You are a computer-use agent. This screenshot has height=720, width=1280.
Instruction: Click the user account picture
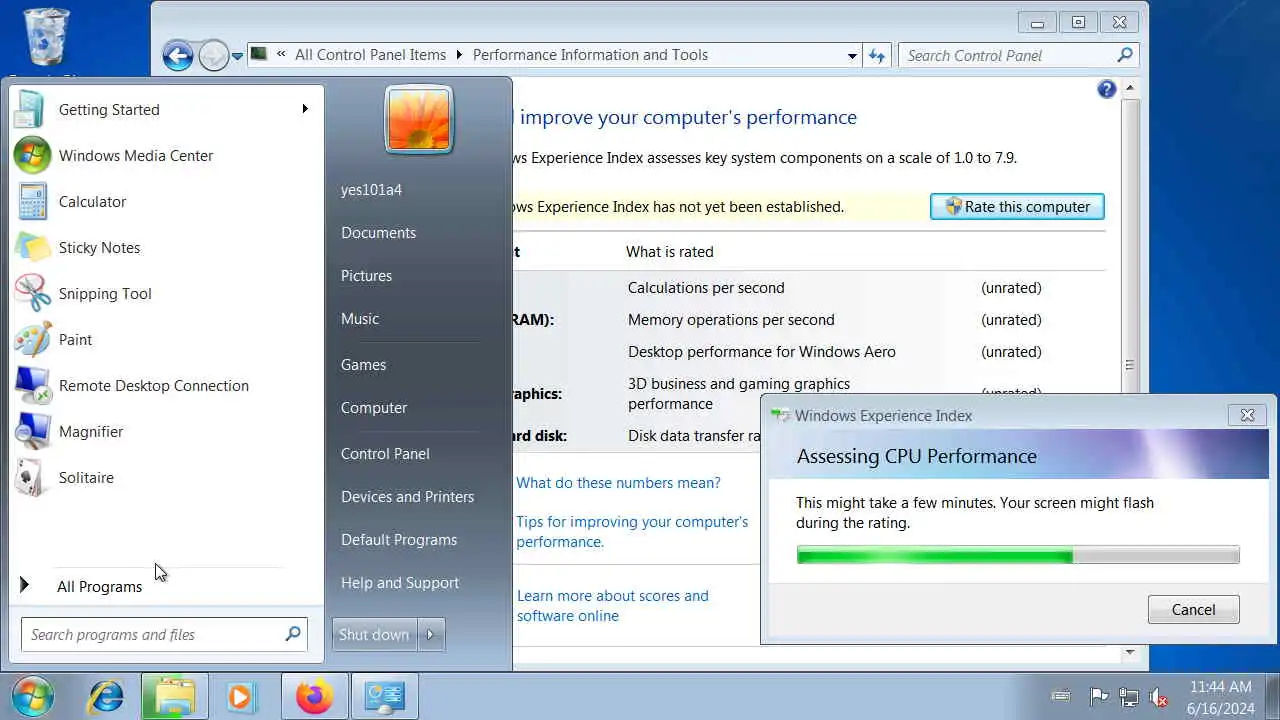418,119
